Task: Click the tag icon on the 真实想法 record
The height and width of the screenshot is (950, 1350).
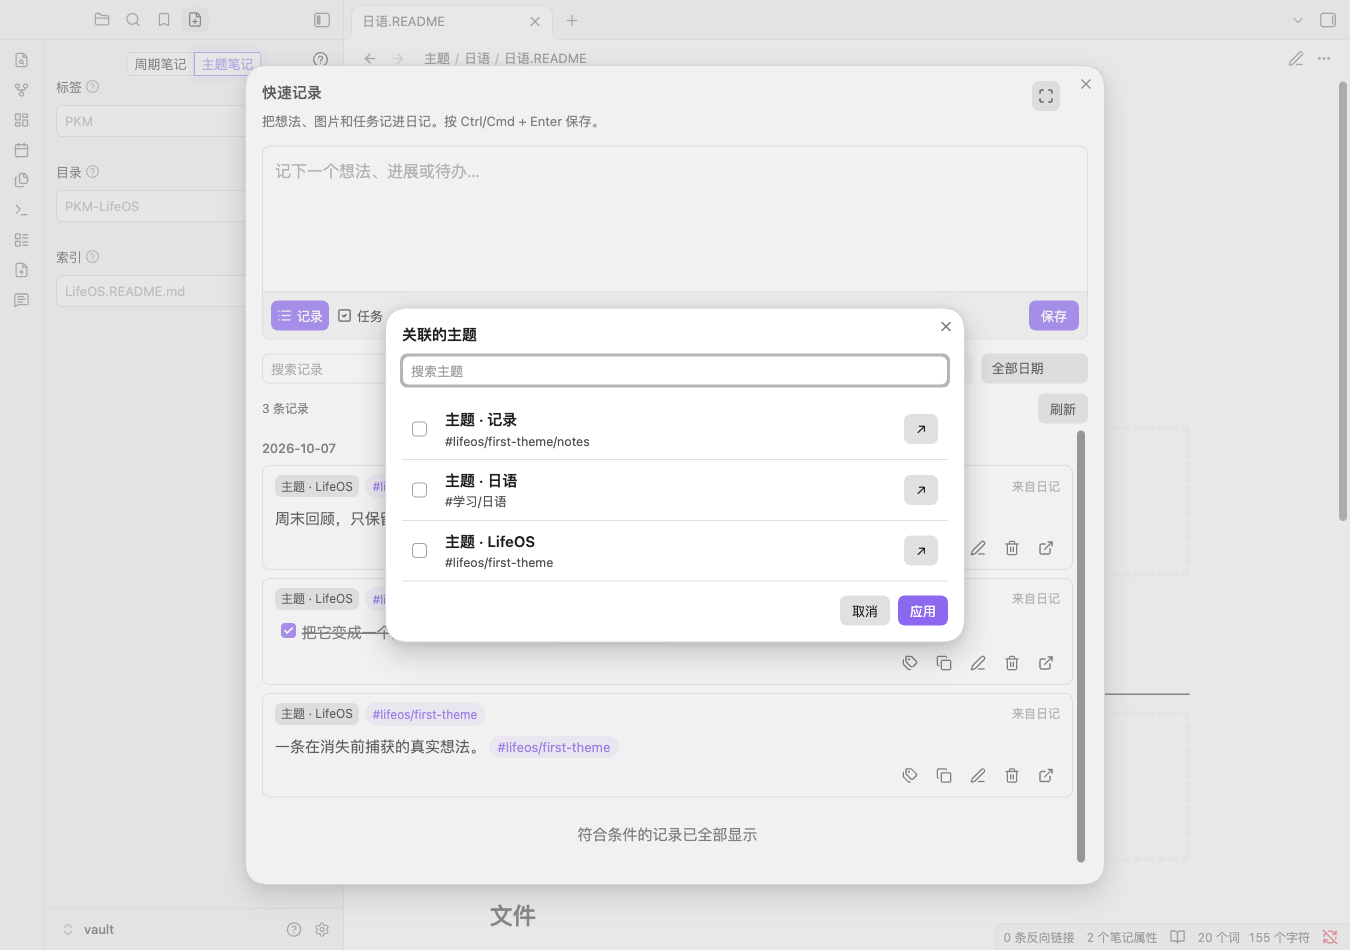Action: pos(910,775)
